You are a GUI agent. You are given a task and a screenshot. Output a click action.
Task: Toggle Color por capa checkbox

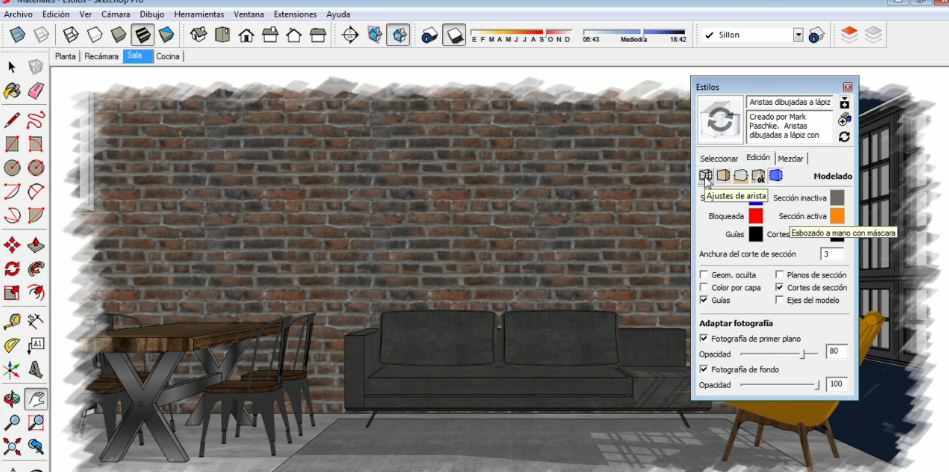(704, 287)
